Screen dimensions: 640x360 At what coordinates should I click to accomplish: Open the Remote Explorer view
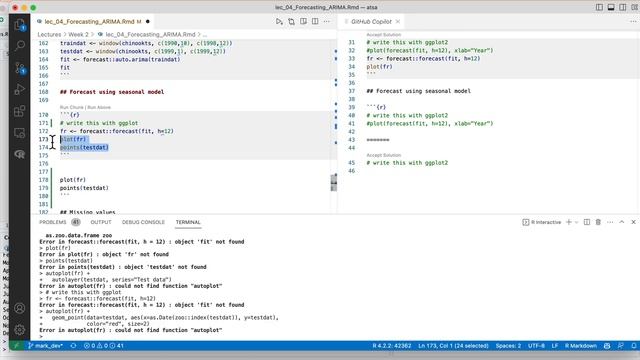[x=20, y=133]
